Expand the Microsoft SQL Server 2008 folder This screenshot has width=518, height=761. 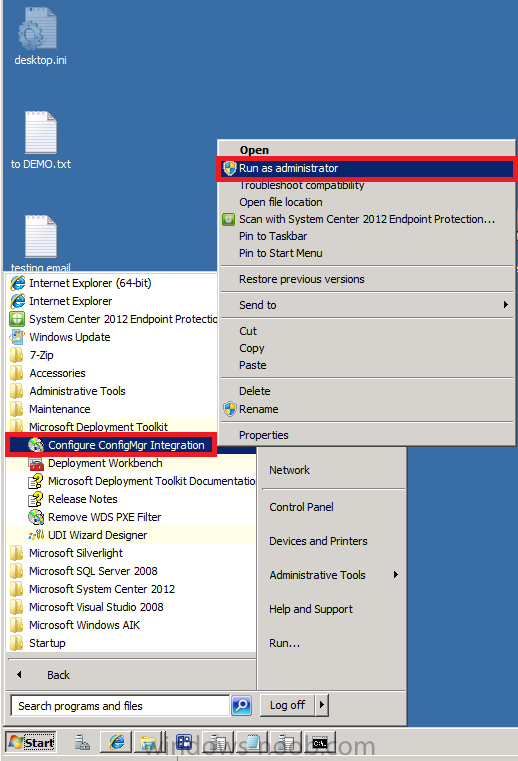[93, 571]
